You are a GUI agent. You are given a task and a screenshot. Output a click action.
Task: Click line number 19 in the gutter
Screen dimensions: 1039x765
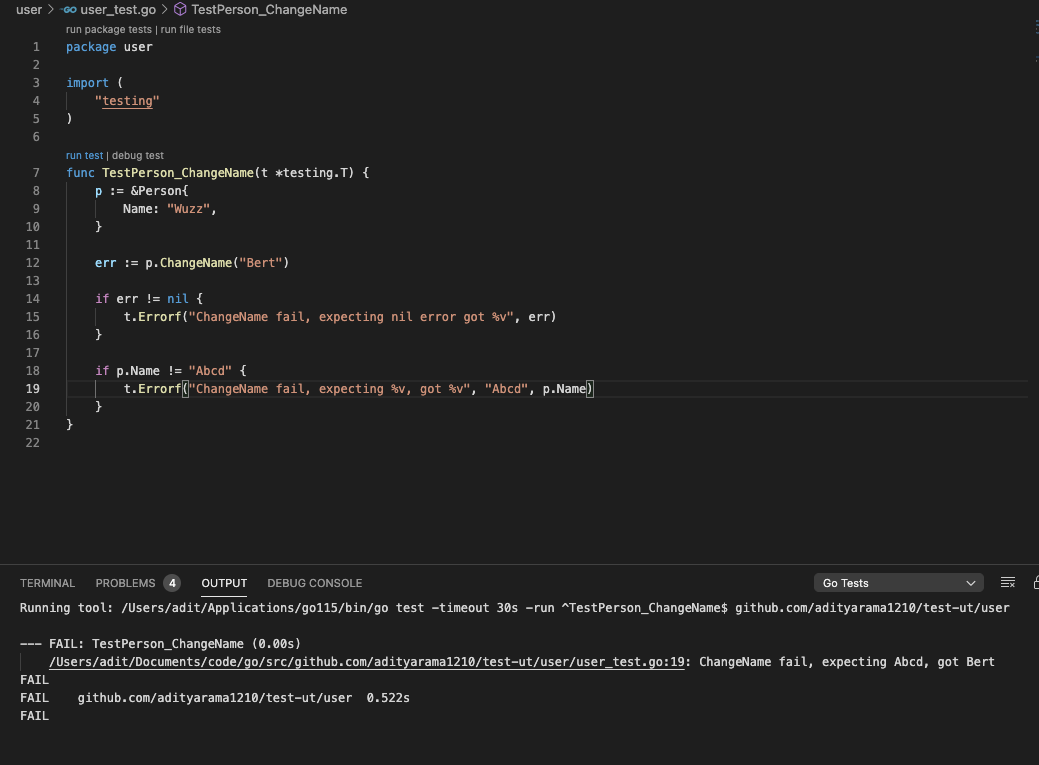[x=33, y=388]
